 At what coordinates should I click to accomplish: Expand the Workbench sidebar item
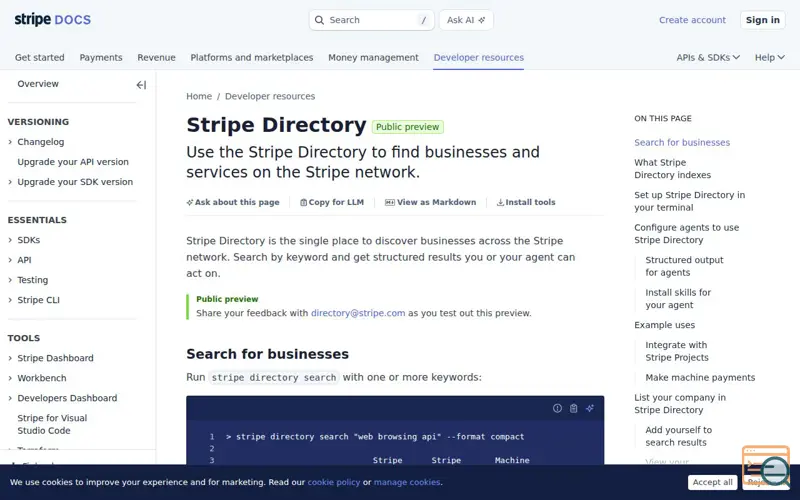pyautogui.click(x=42, y=378)
